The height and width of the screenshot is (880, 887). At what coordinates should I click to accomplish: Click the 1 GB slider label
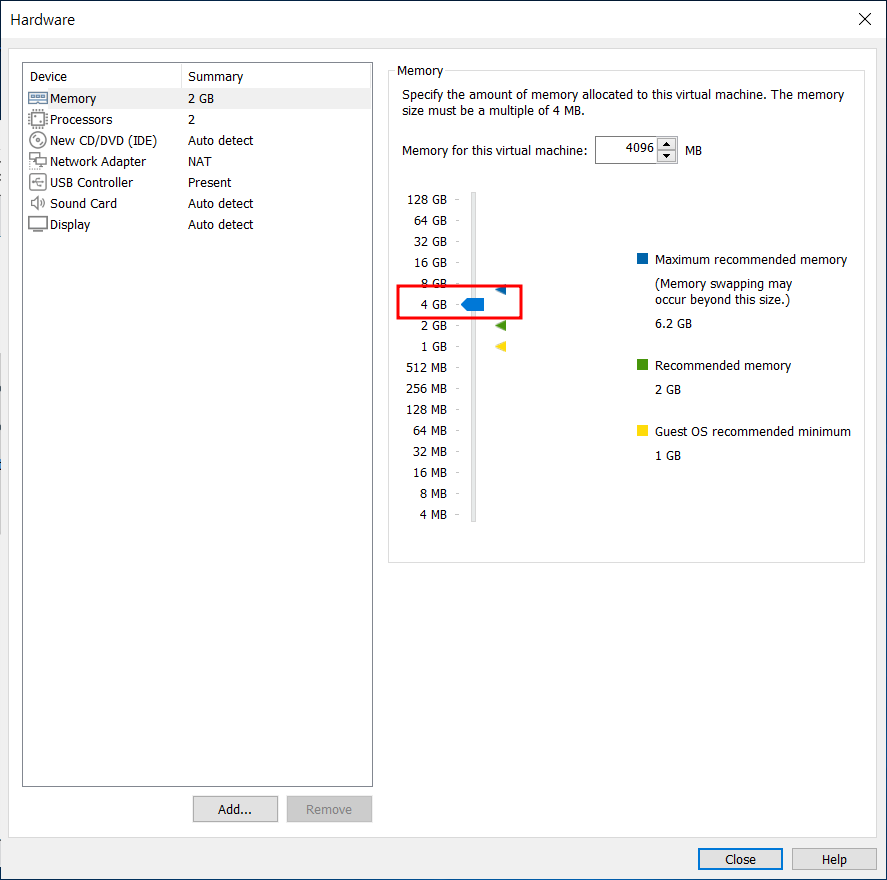pos(433,347)
